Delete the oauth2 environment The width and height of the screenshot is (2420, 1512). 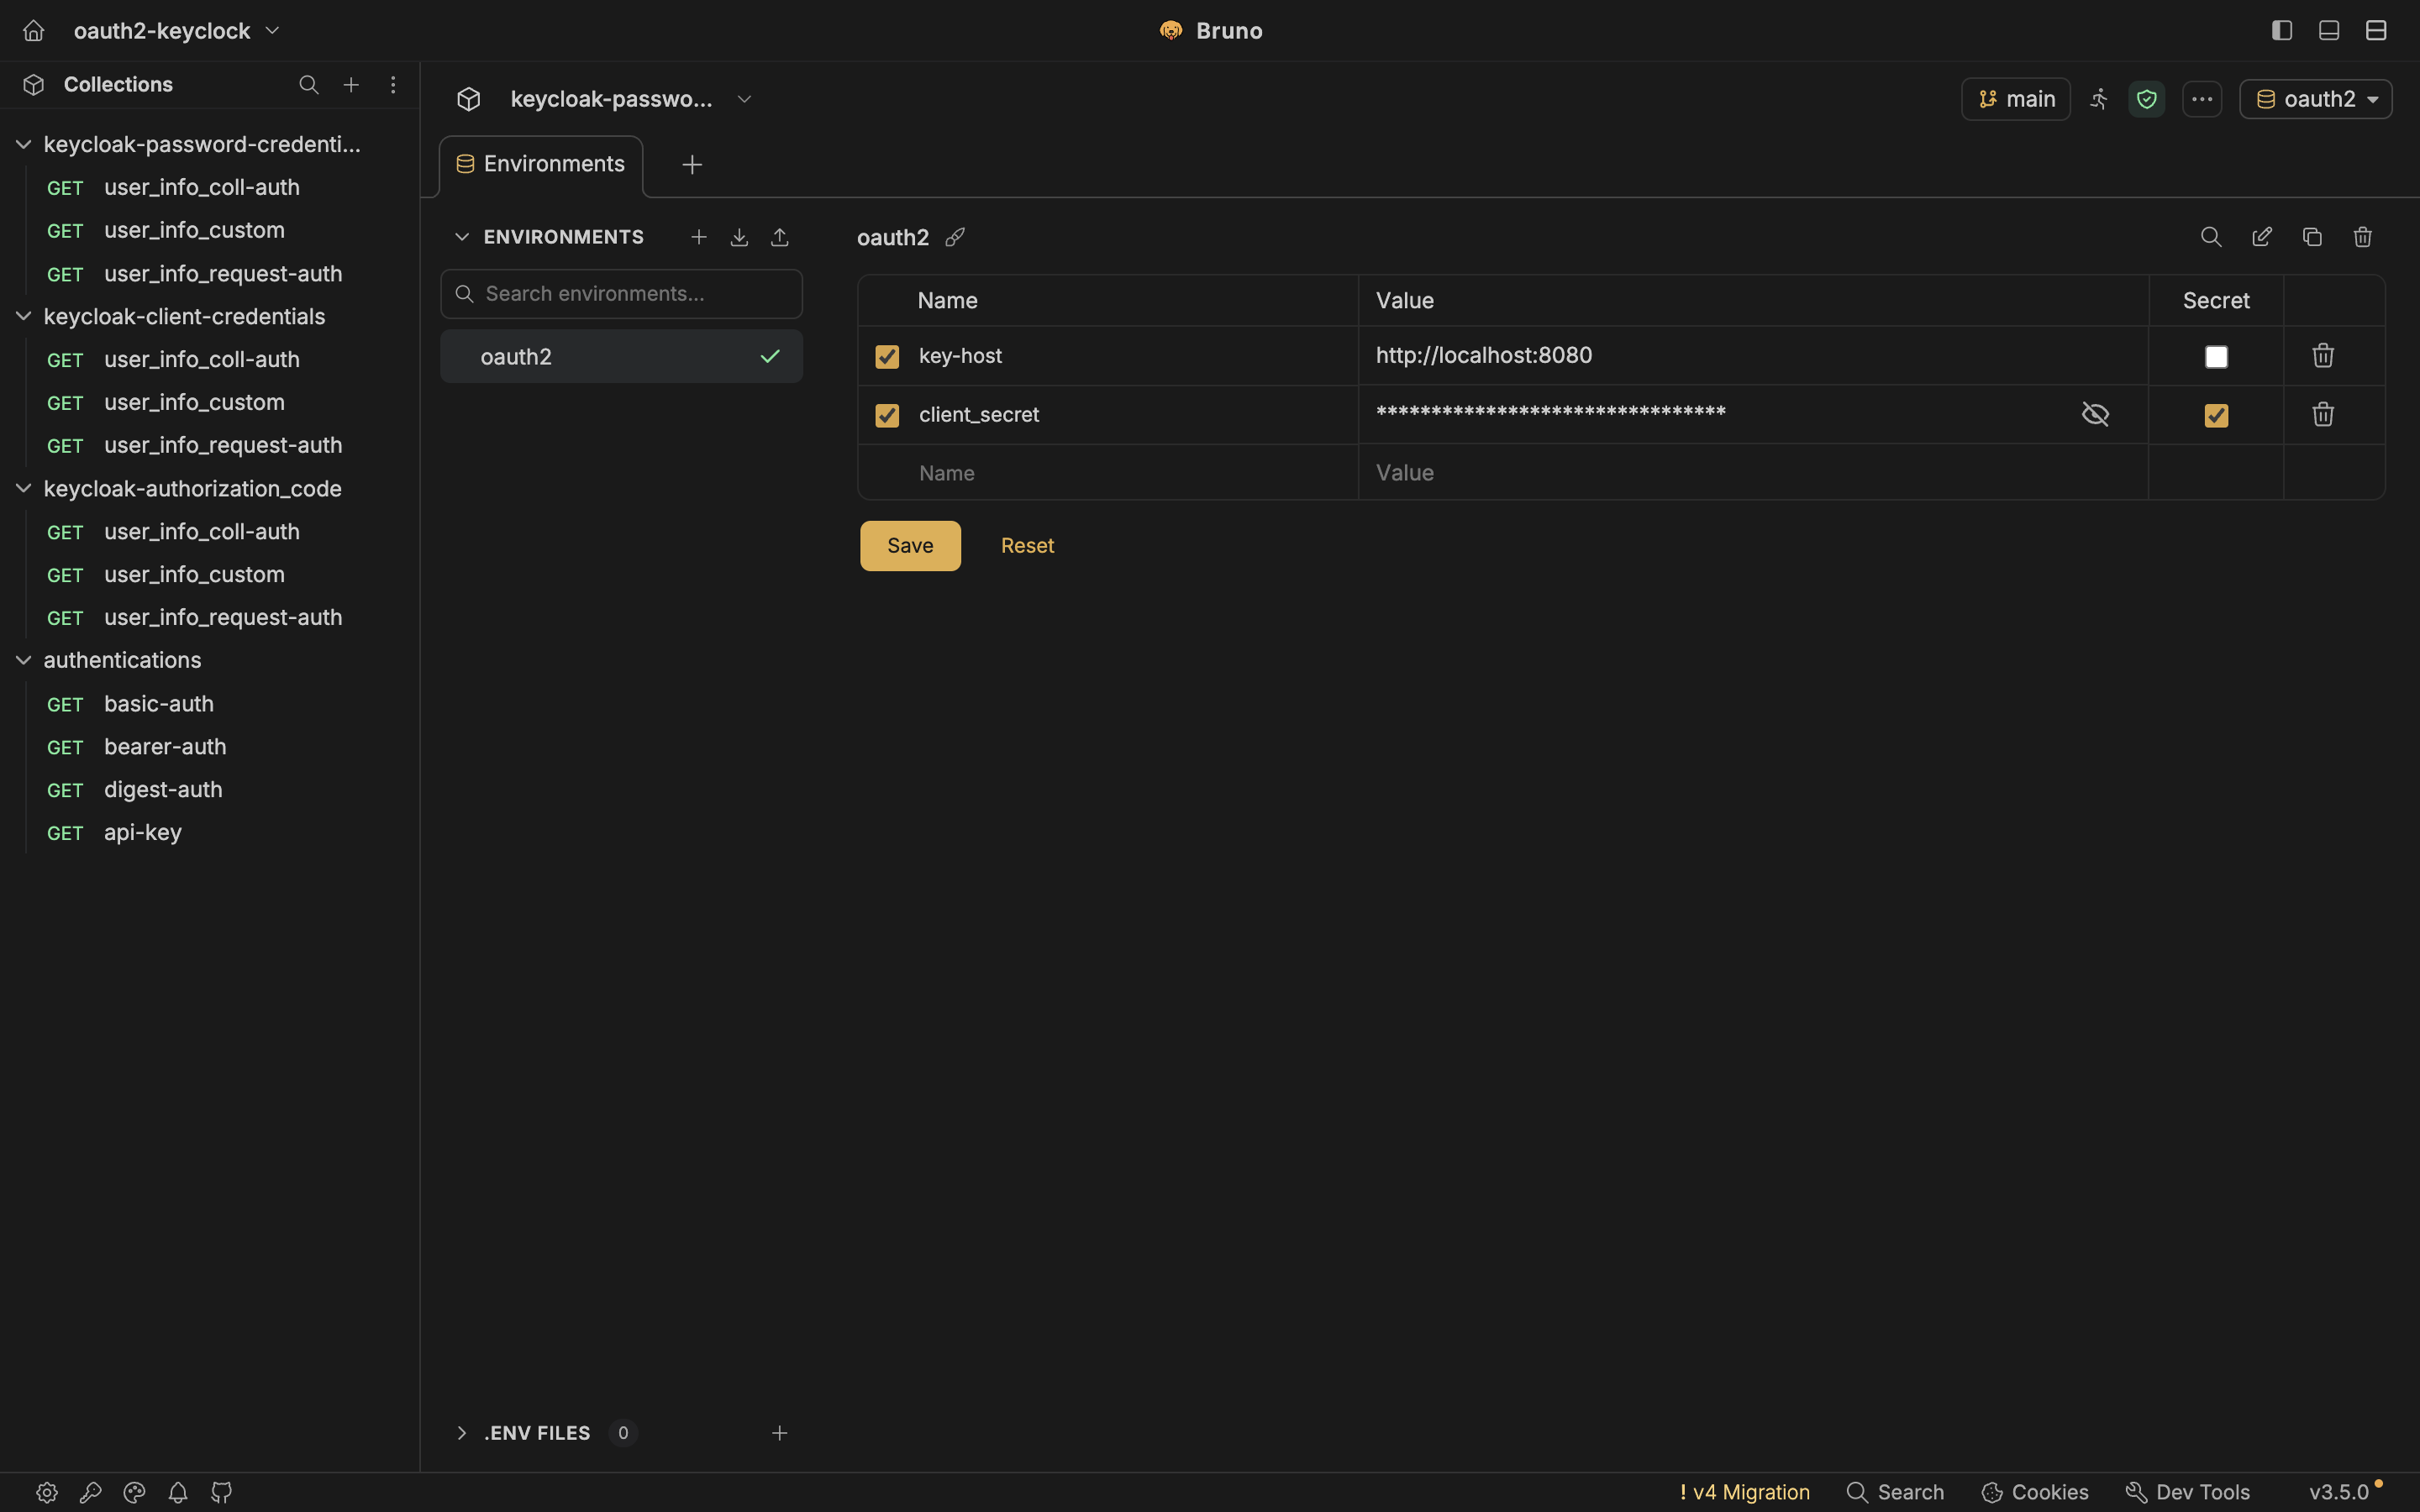pyautogui.click(x=2363, y=237)
